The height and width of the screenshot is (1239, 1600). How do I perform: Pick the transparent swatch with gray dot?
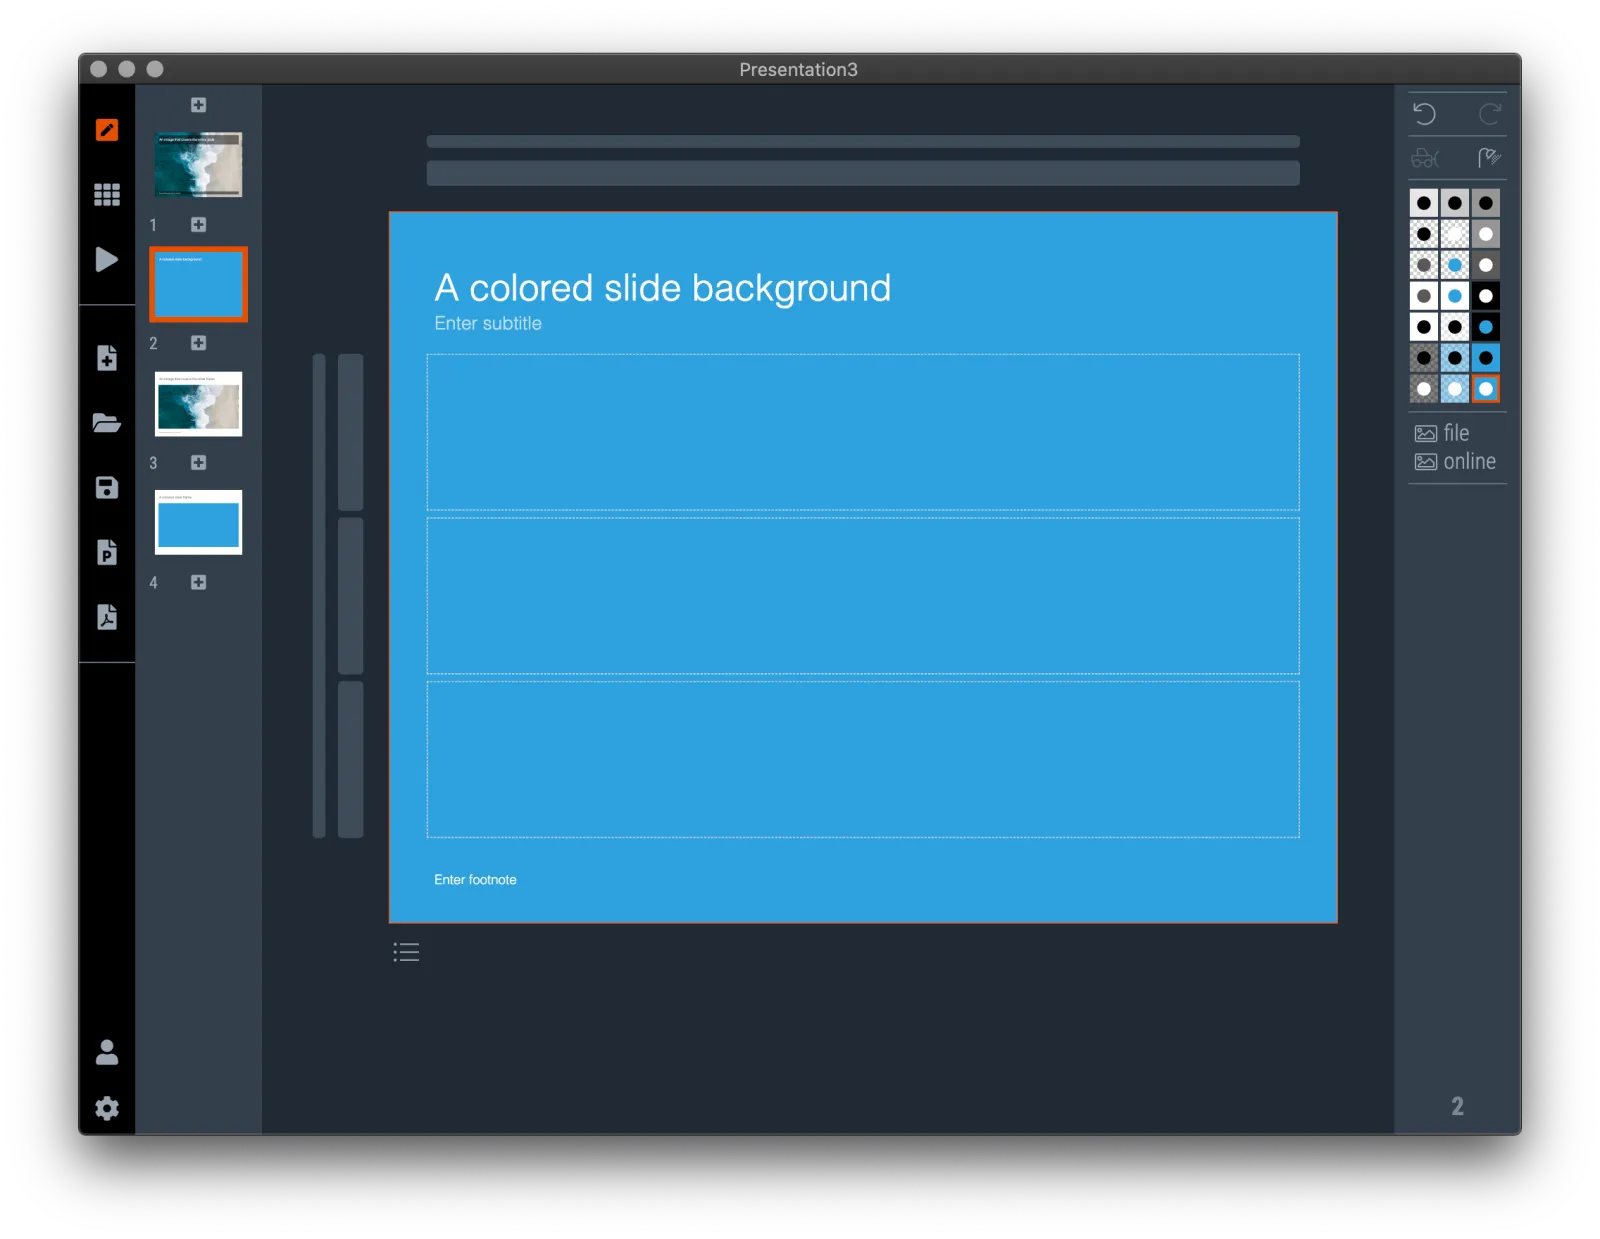pyautogui.click(x=1424, y=265)
